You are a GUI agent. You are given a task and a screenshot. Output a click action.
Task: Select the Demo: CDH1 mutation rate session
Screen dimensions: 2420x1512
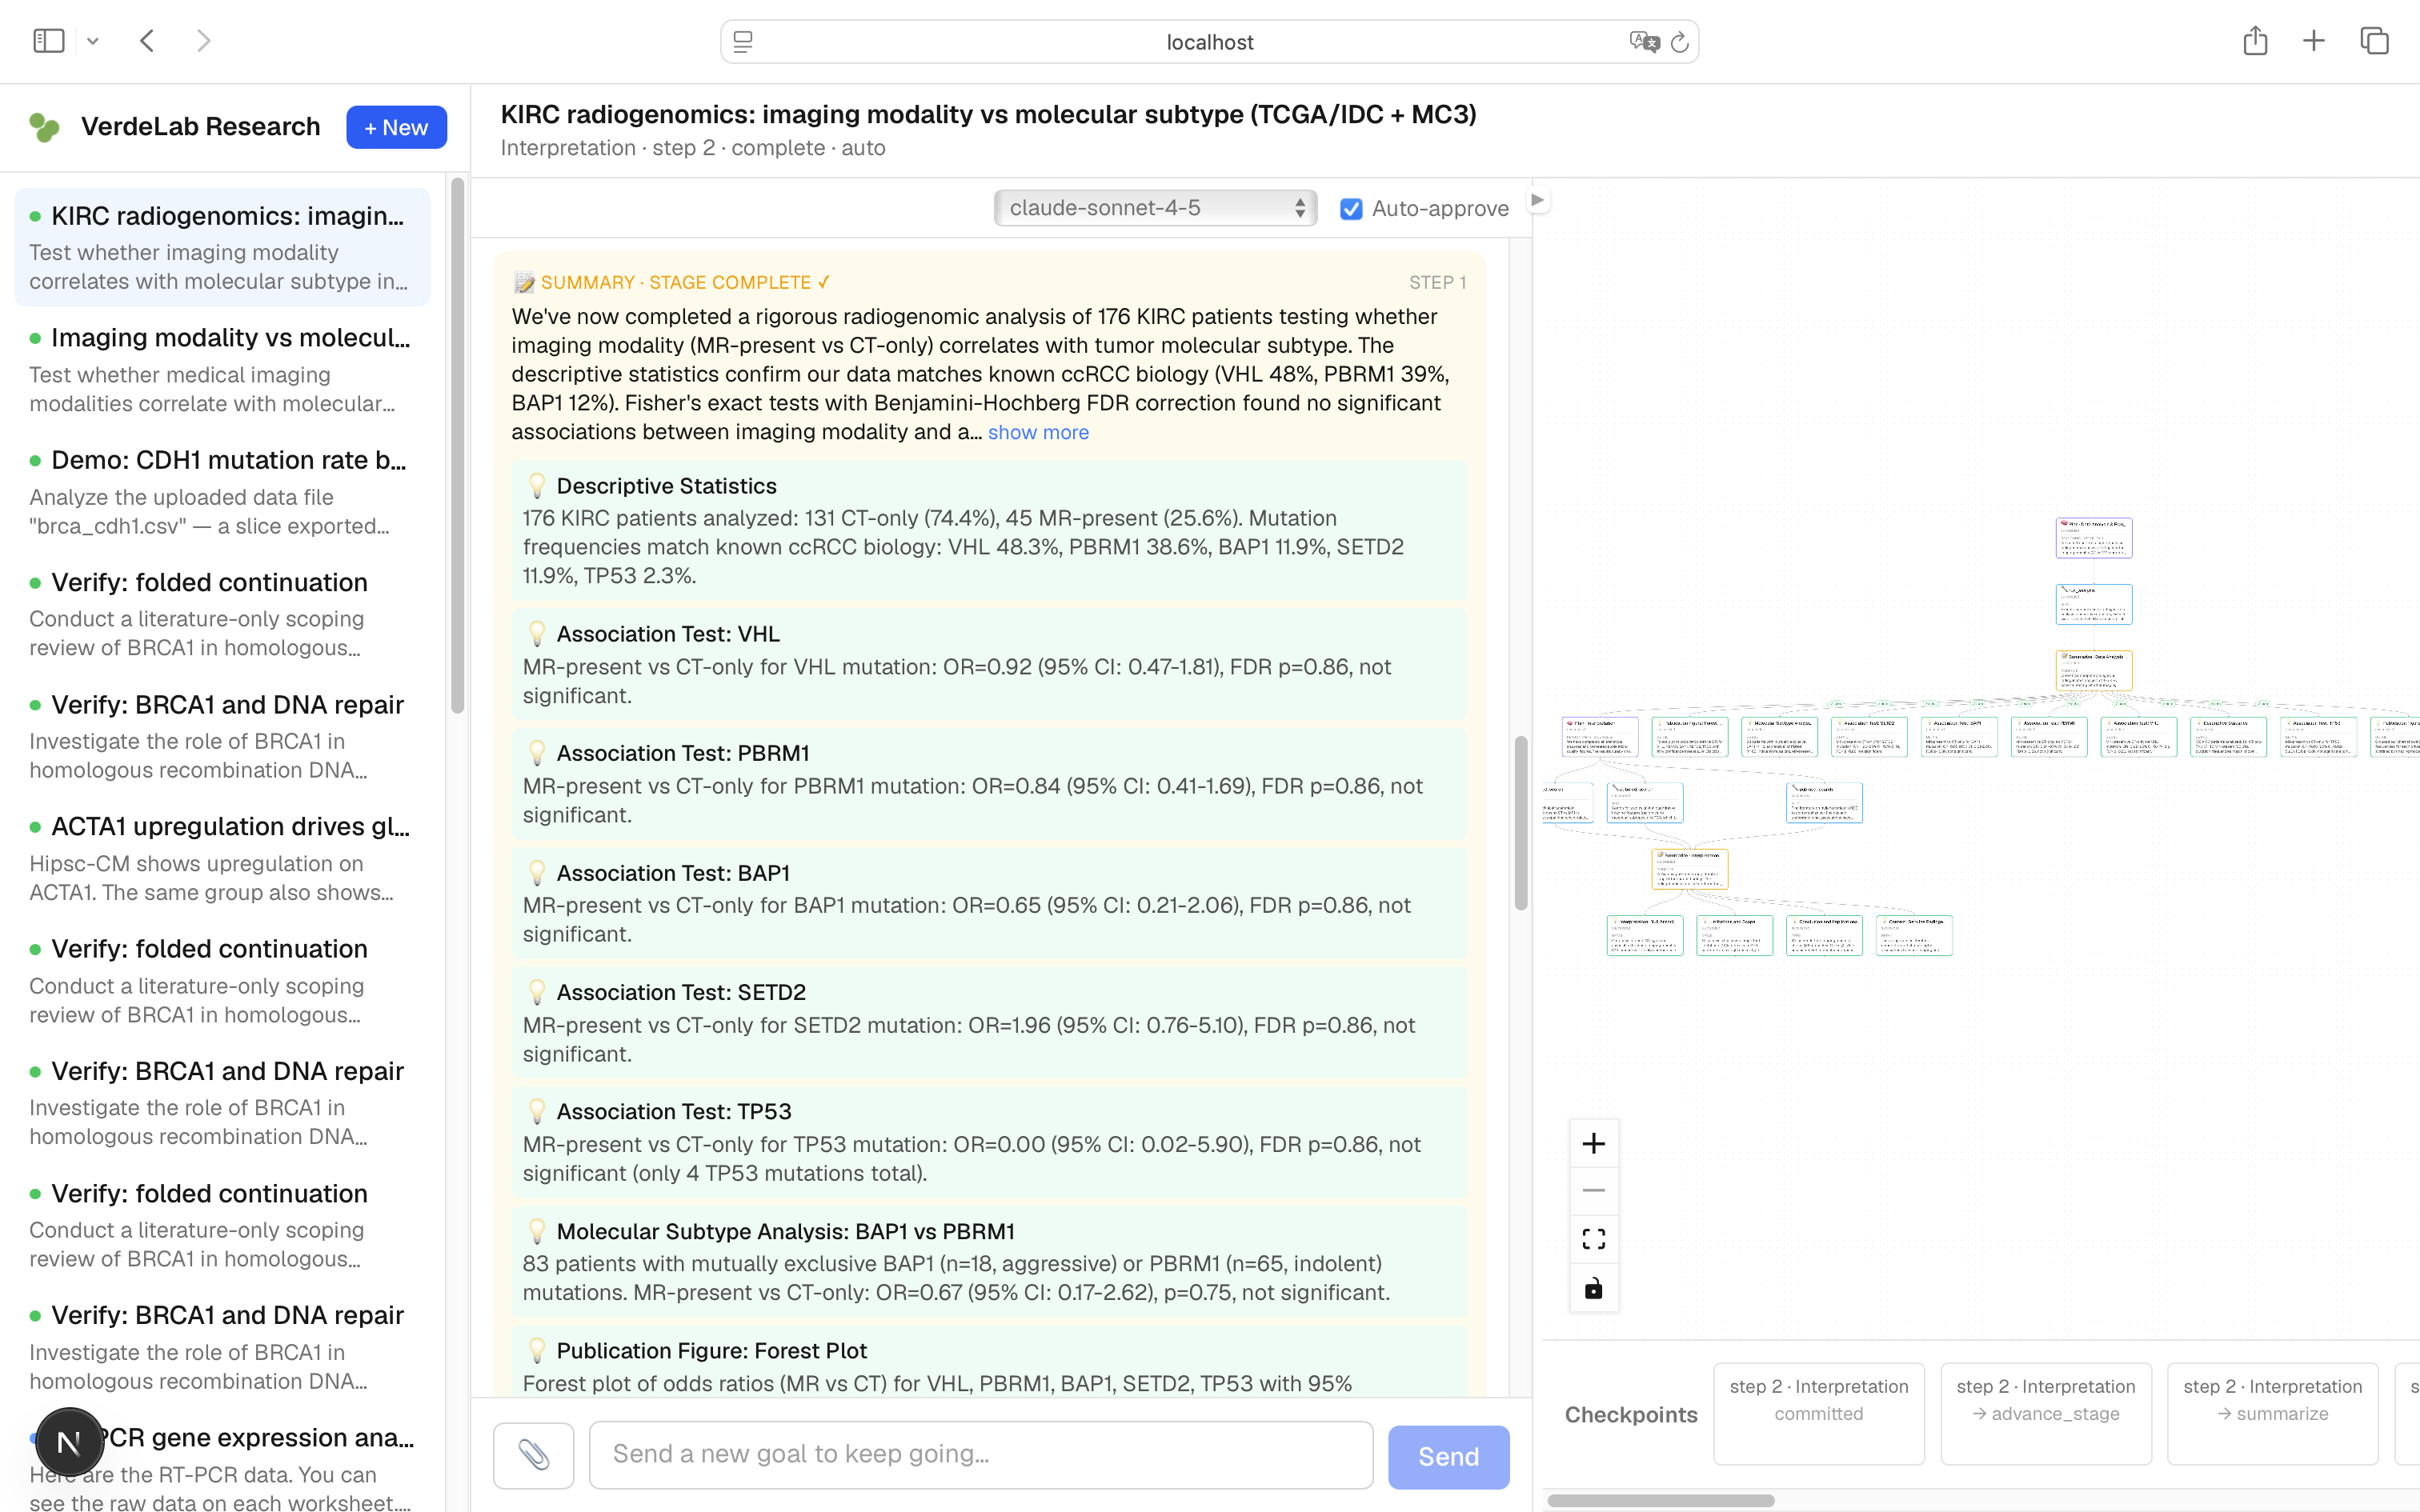click(222, 492)
